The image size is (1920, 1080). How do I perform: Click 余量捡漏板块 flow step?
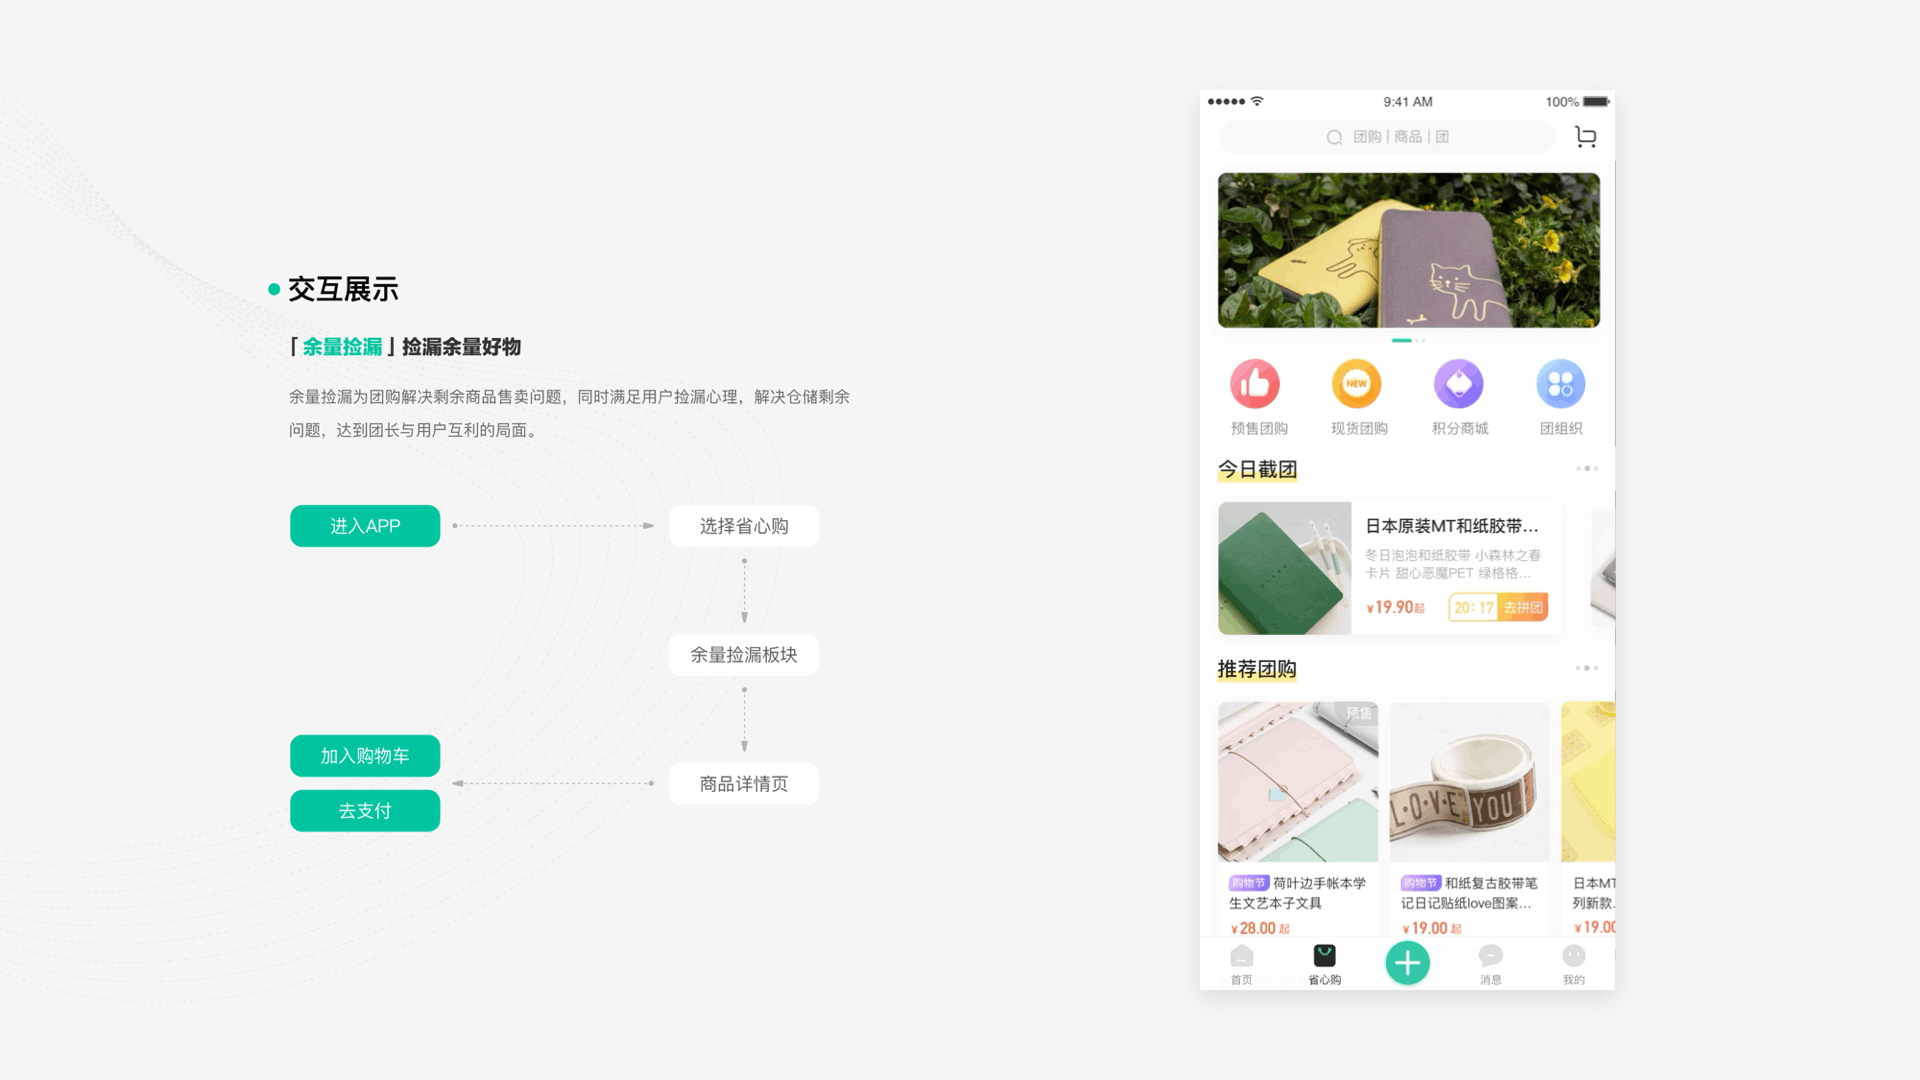pos(744,655)
